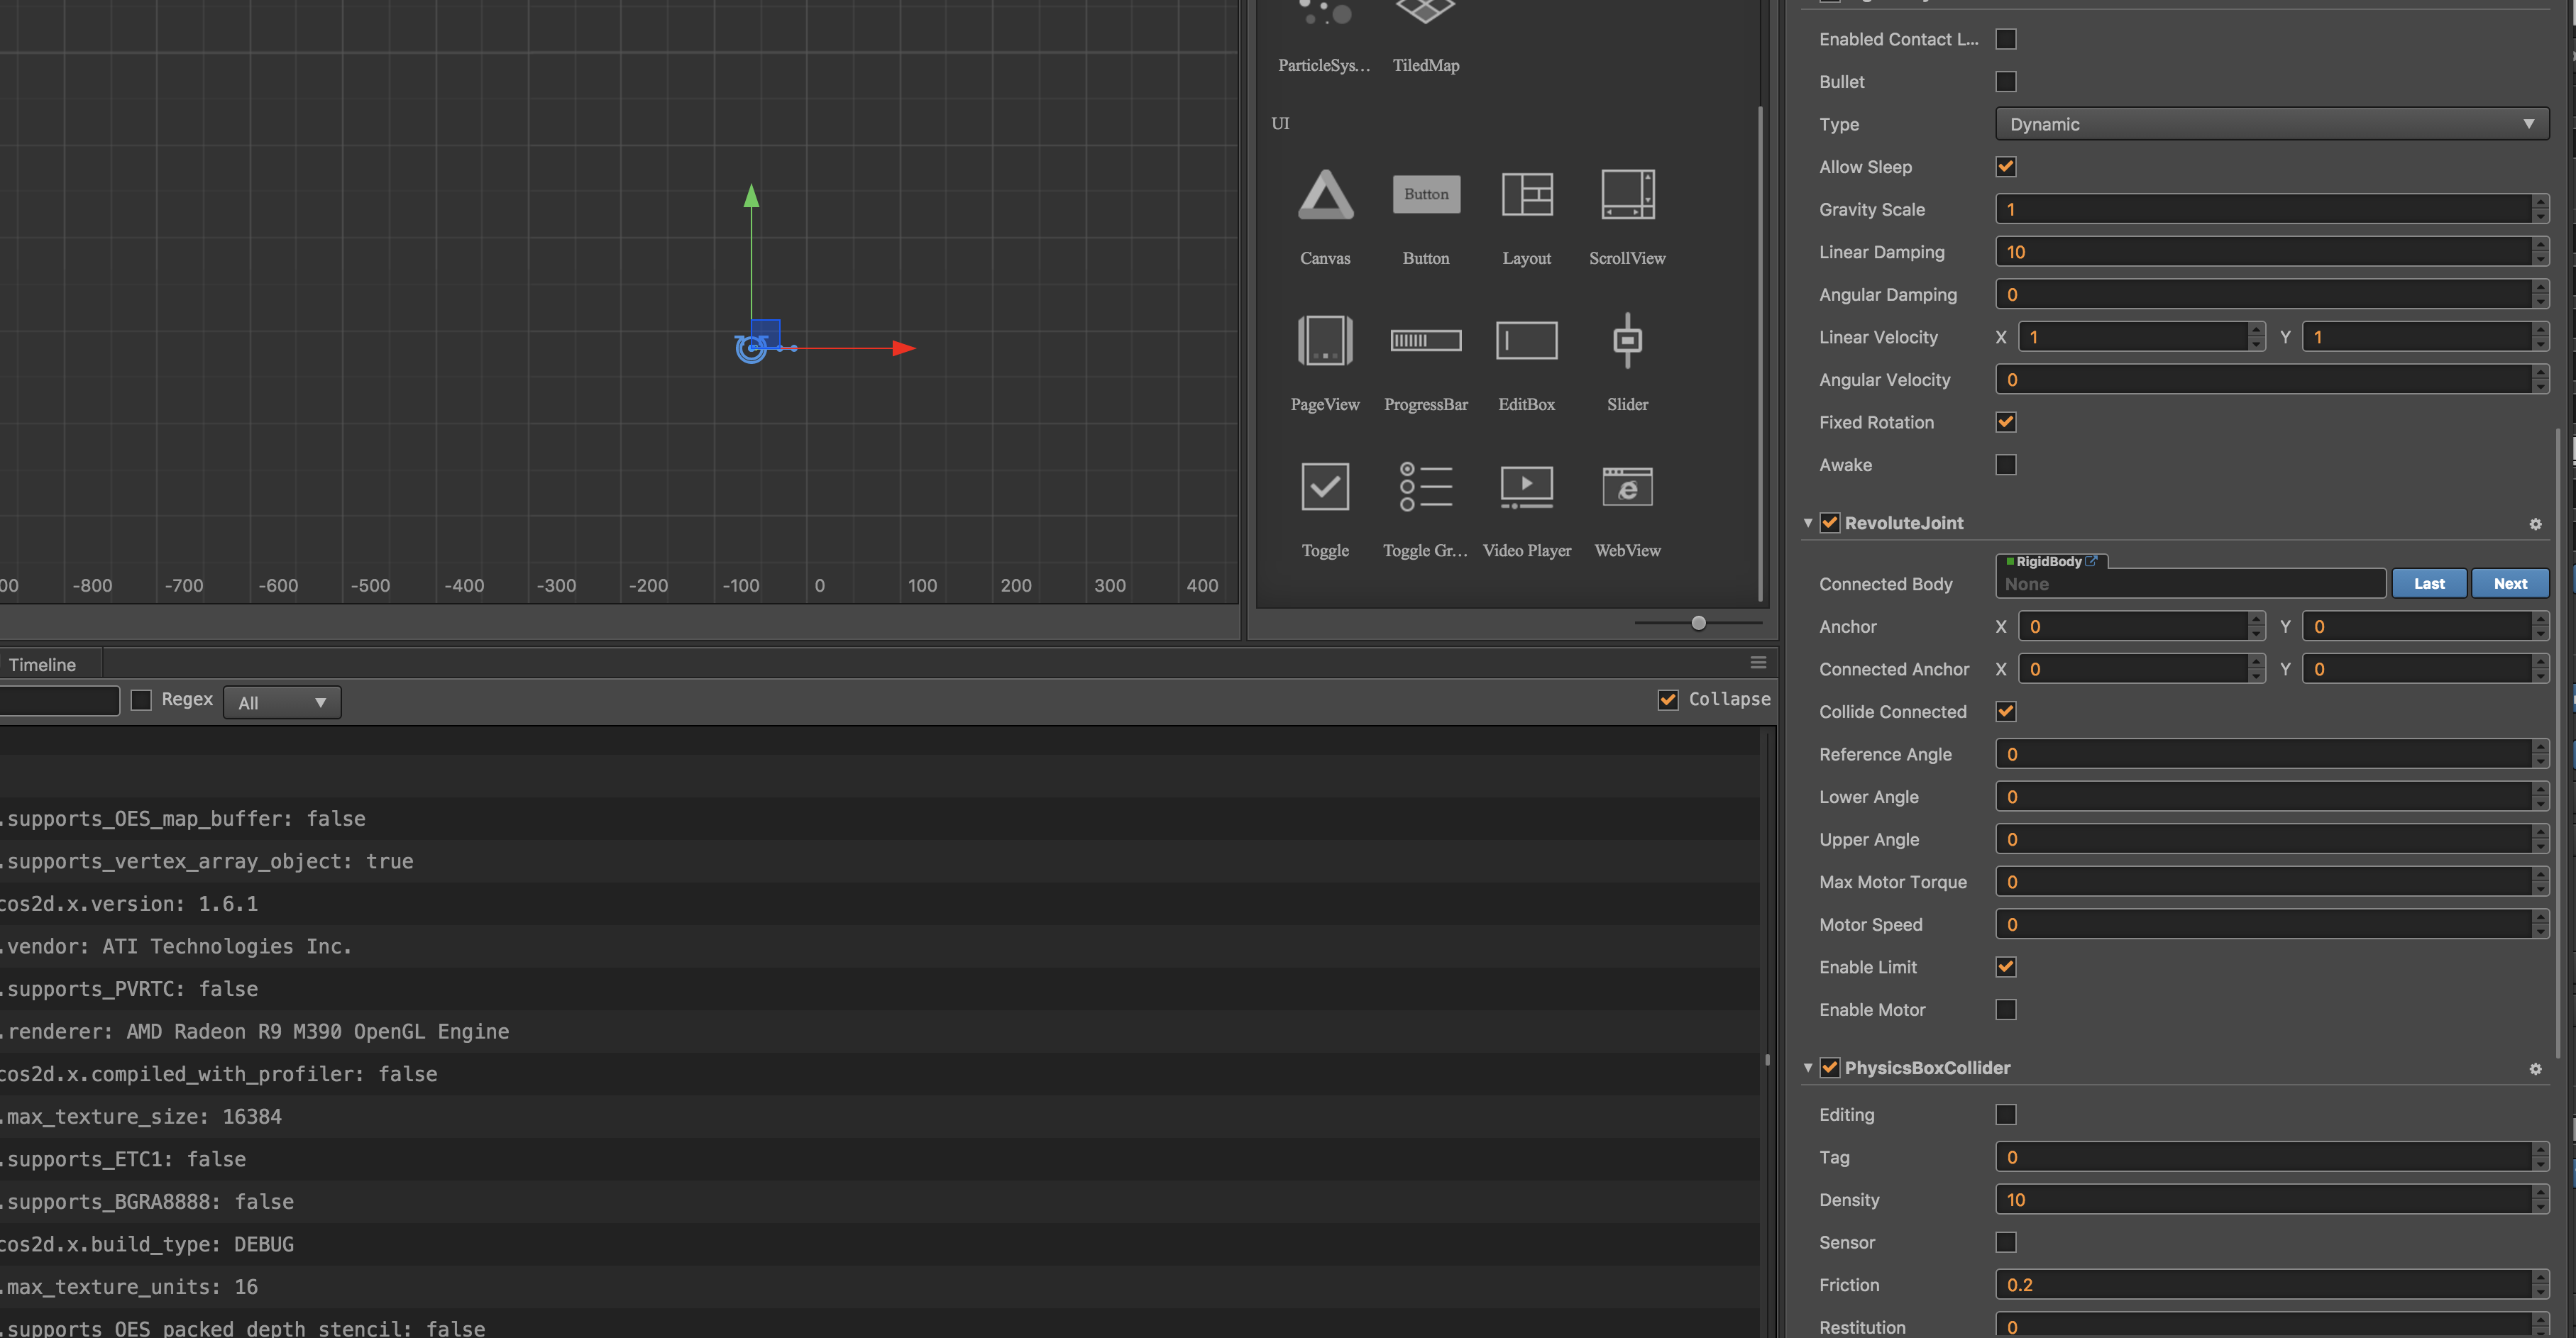Select the EditBox node icon

tap(1526, 341)
